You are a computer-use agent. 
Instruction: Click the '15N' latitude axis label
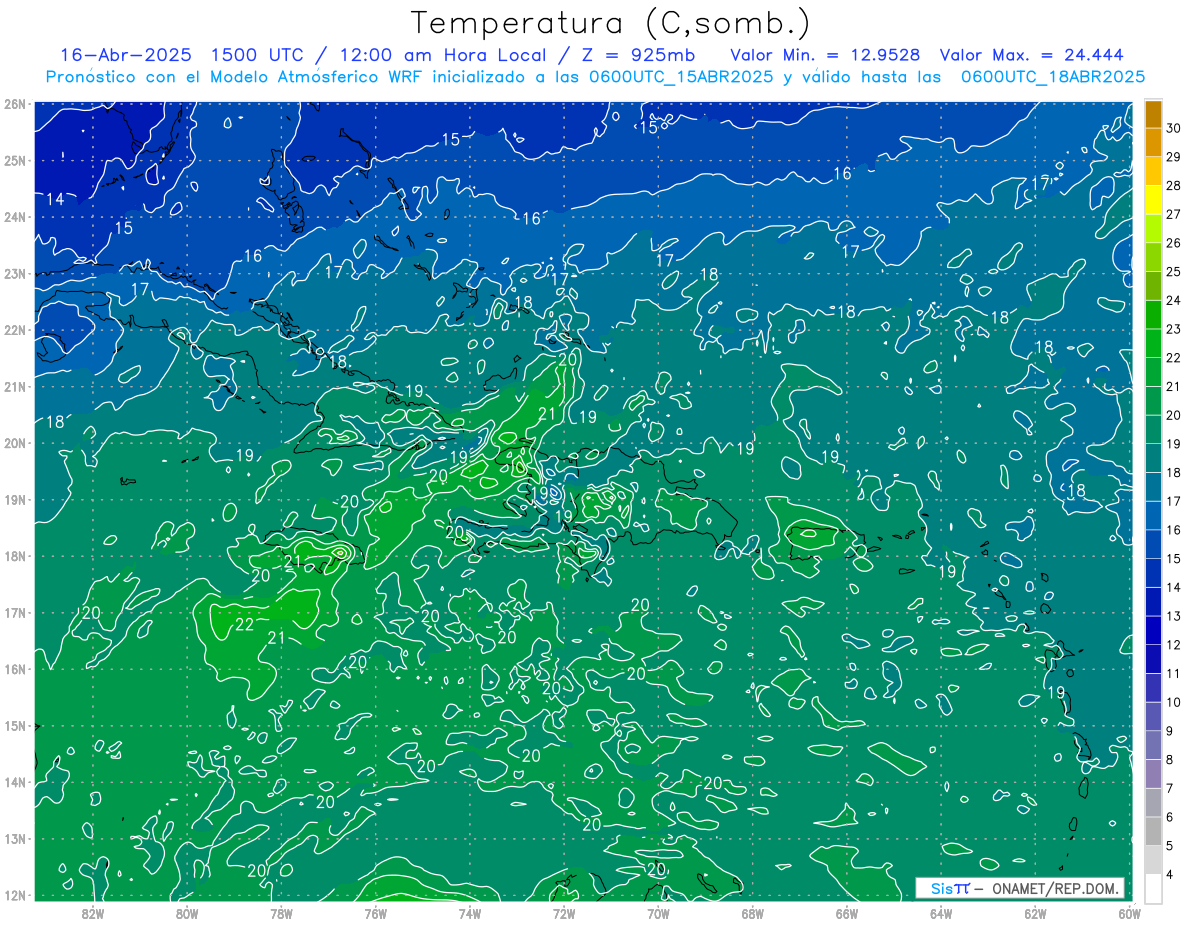coord(15,726)
